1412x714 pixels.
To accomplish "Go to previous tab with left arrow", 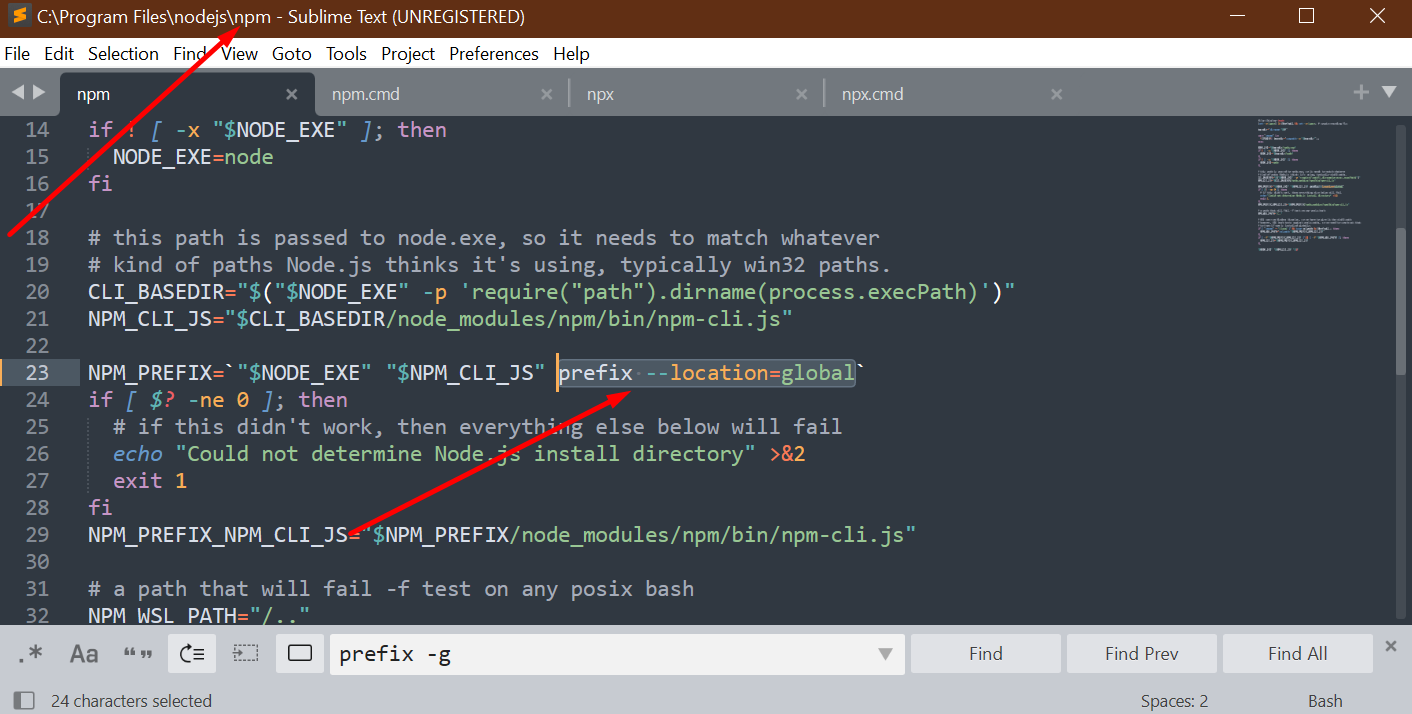I will [18, 92].
